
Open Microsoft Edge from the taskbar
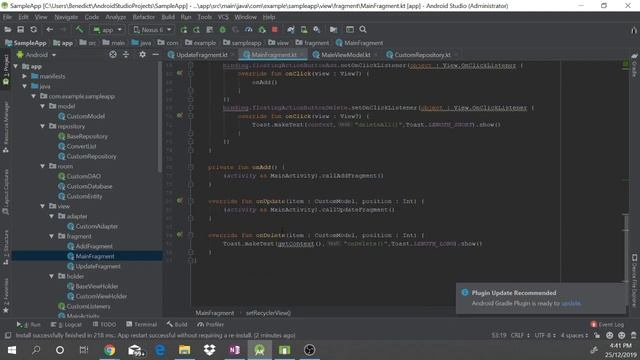tap(160, 350)
